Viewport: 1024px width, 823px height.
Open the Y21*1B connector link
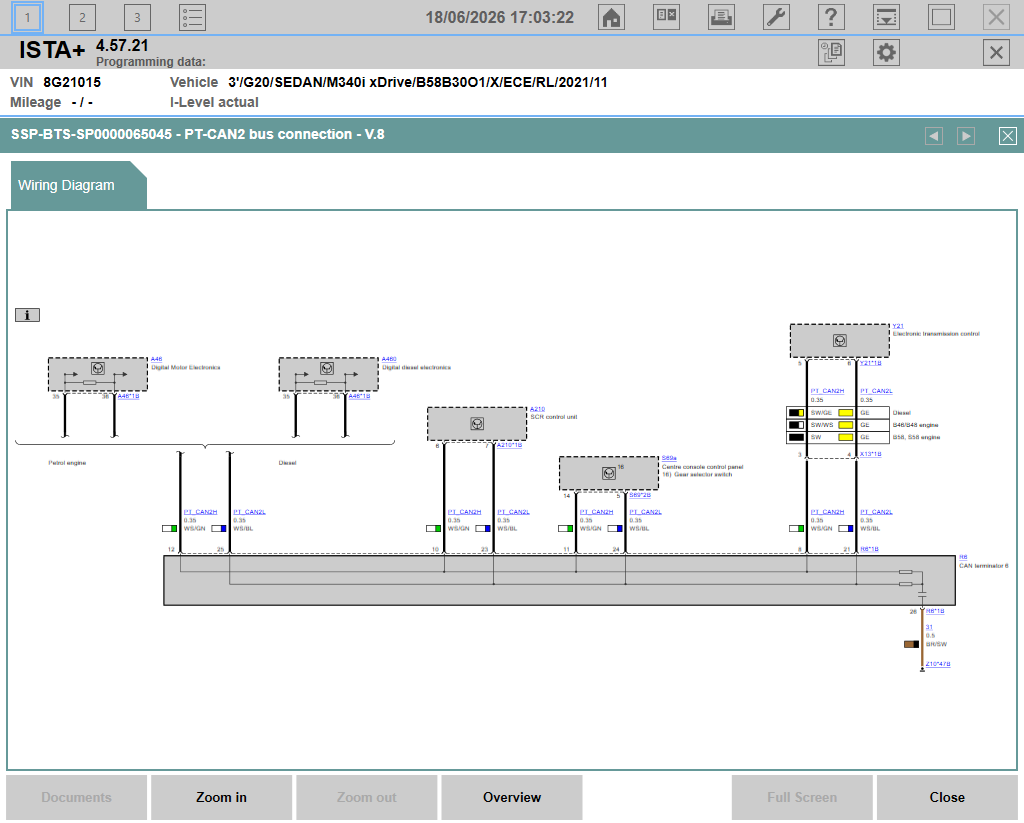(x=871, y=363)
